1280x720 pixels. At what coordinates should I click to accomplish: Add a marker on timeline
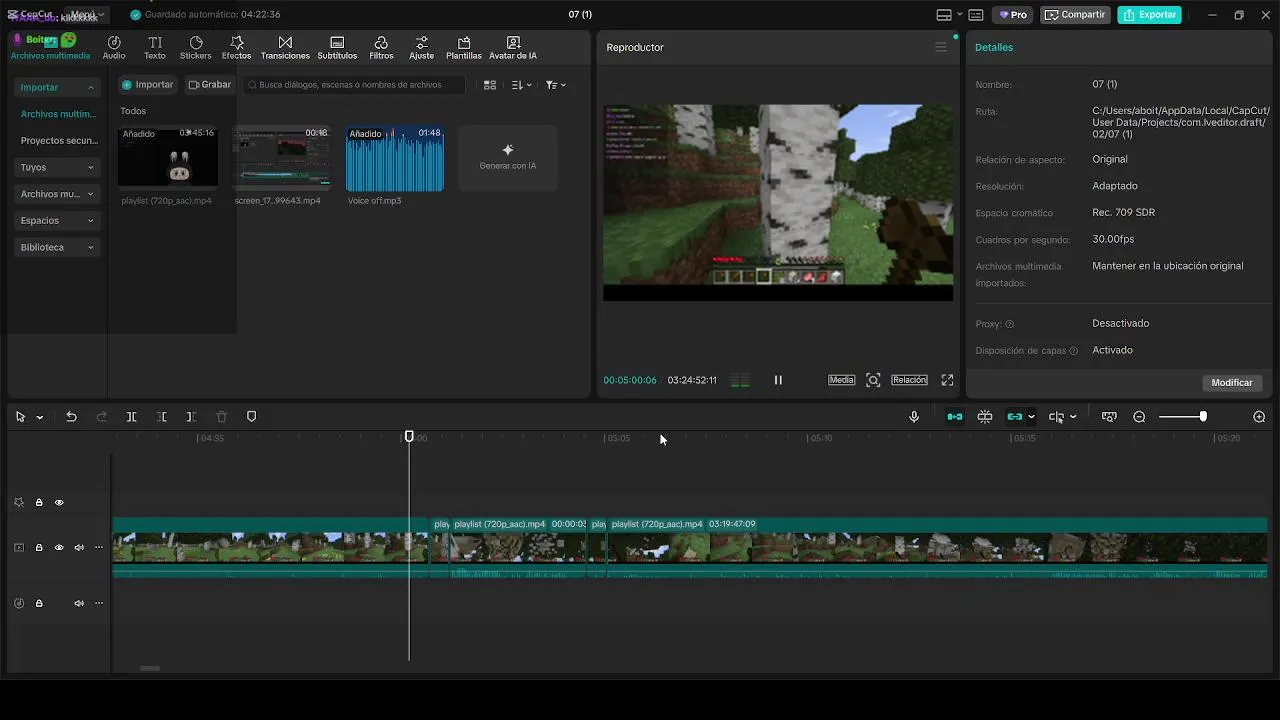tap(251, 417)
